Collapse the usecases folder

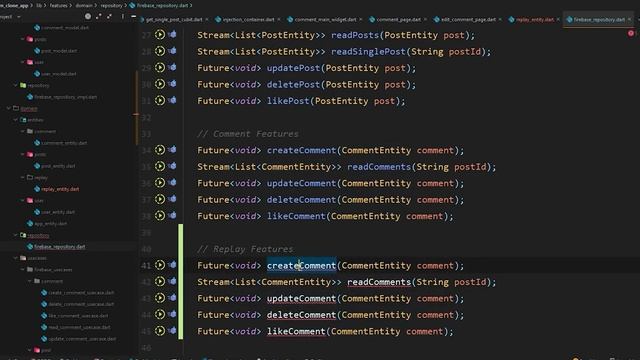tap(16, 258)
